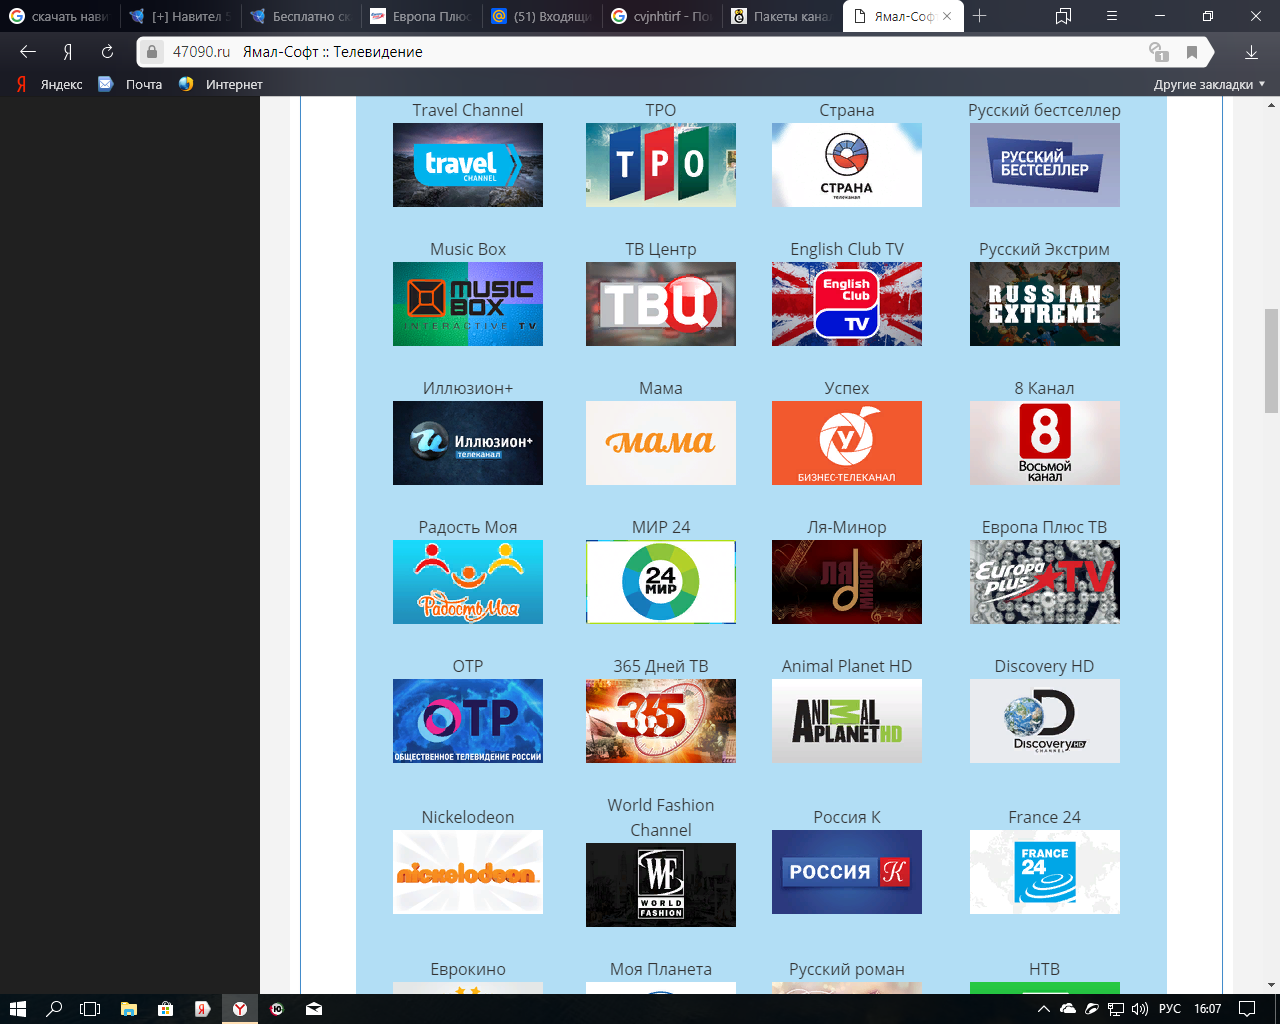This screenshot has width=1280, height=1024.
Task: Open the notification center icon
Action: (1247, 1009)
